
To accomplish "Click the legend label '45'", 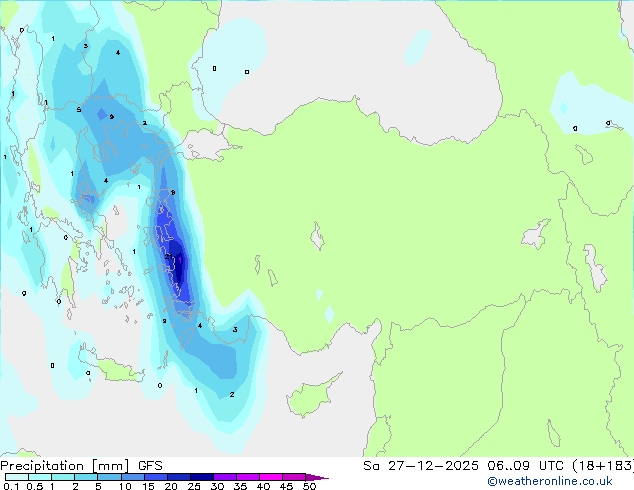I will (x=286, y=486).
